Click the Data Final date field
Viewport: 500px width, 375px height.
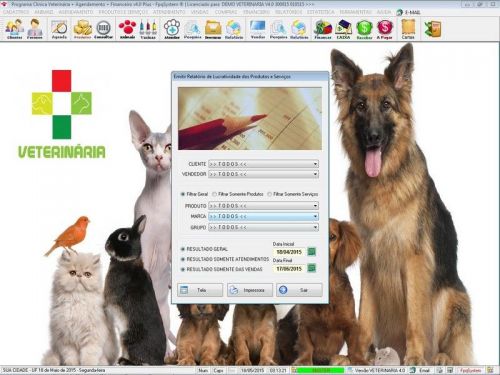pyautogui.click(x=289, y=268)
